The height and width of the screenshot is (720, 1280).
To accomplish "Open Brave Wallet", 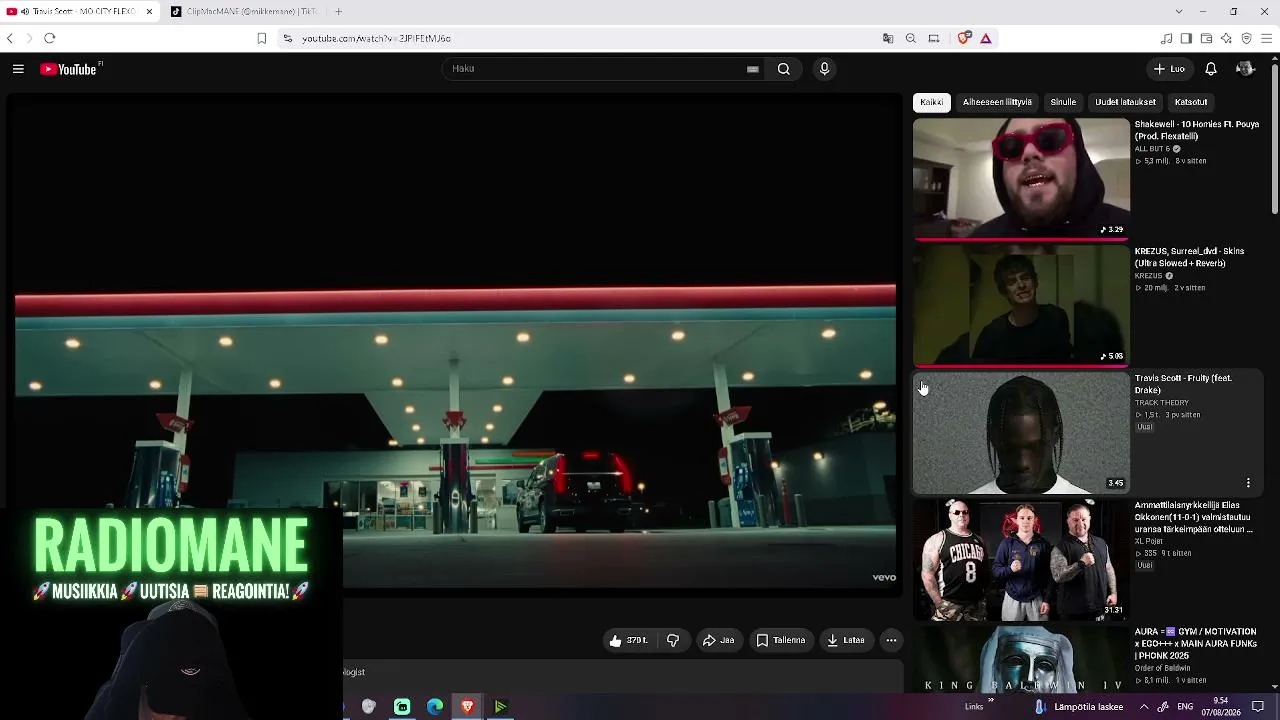I will pos(1206,38).
